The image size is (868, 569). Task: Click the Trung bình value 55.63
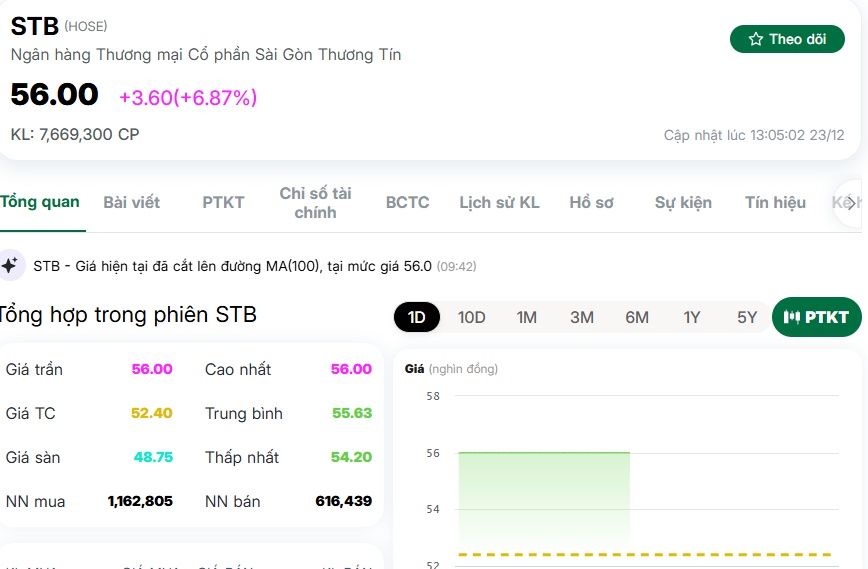point(352,413)
